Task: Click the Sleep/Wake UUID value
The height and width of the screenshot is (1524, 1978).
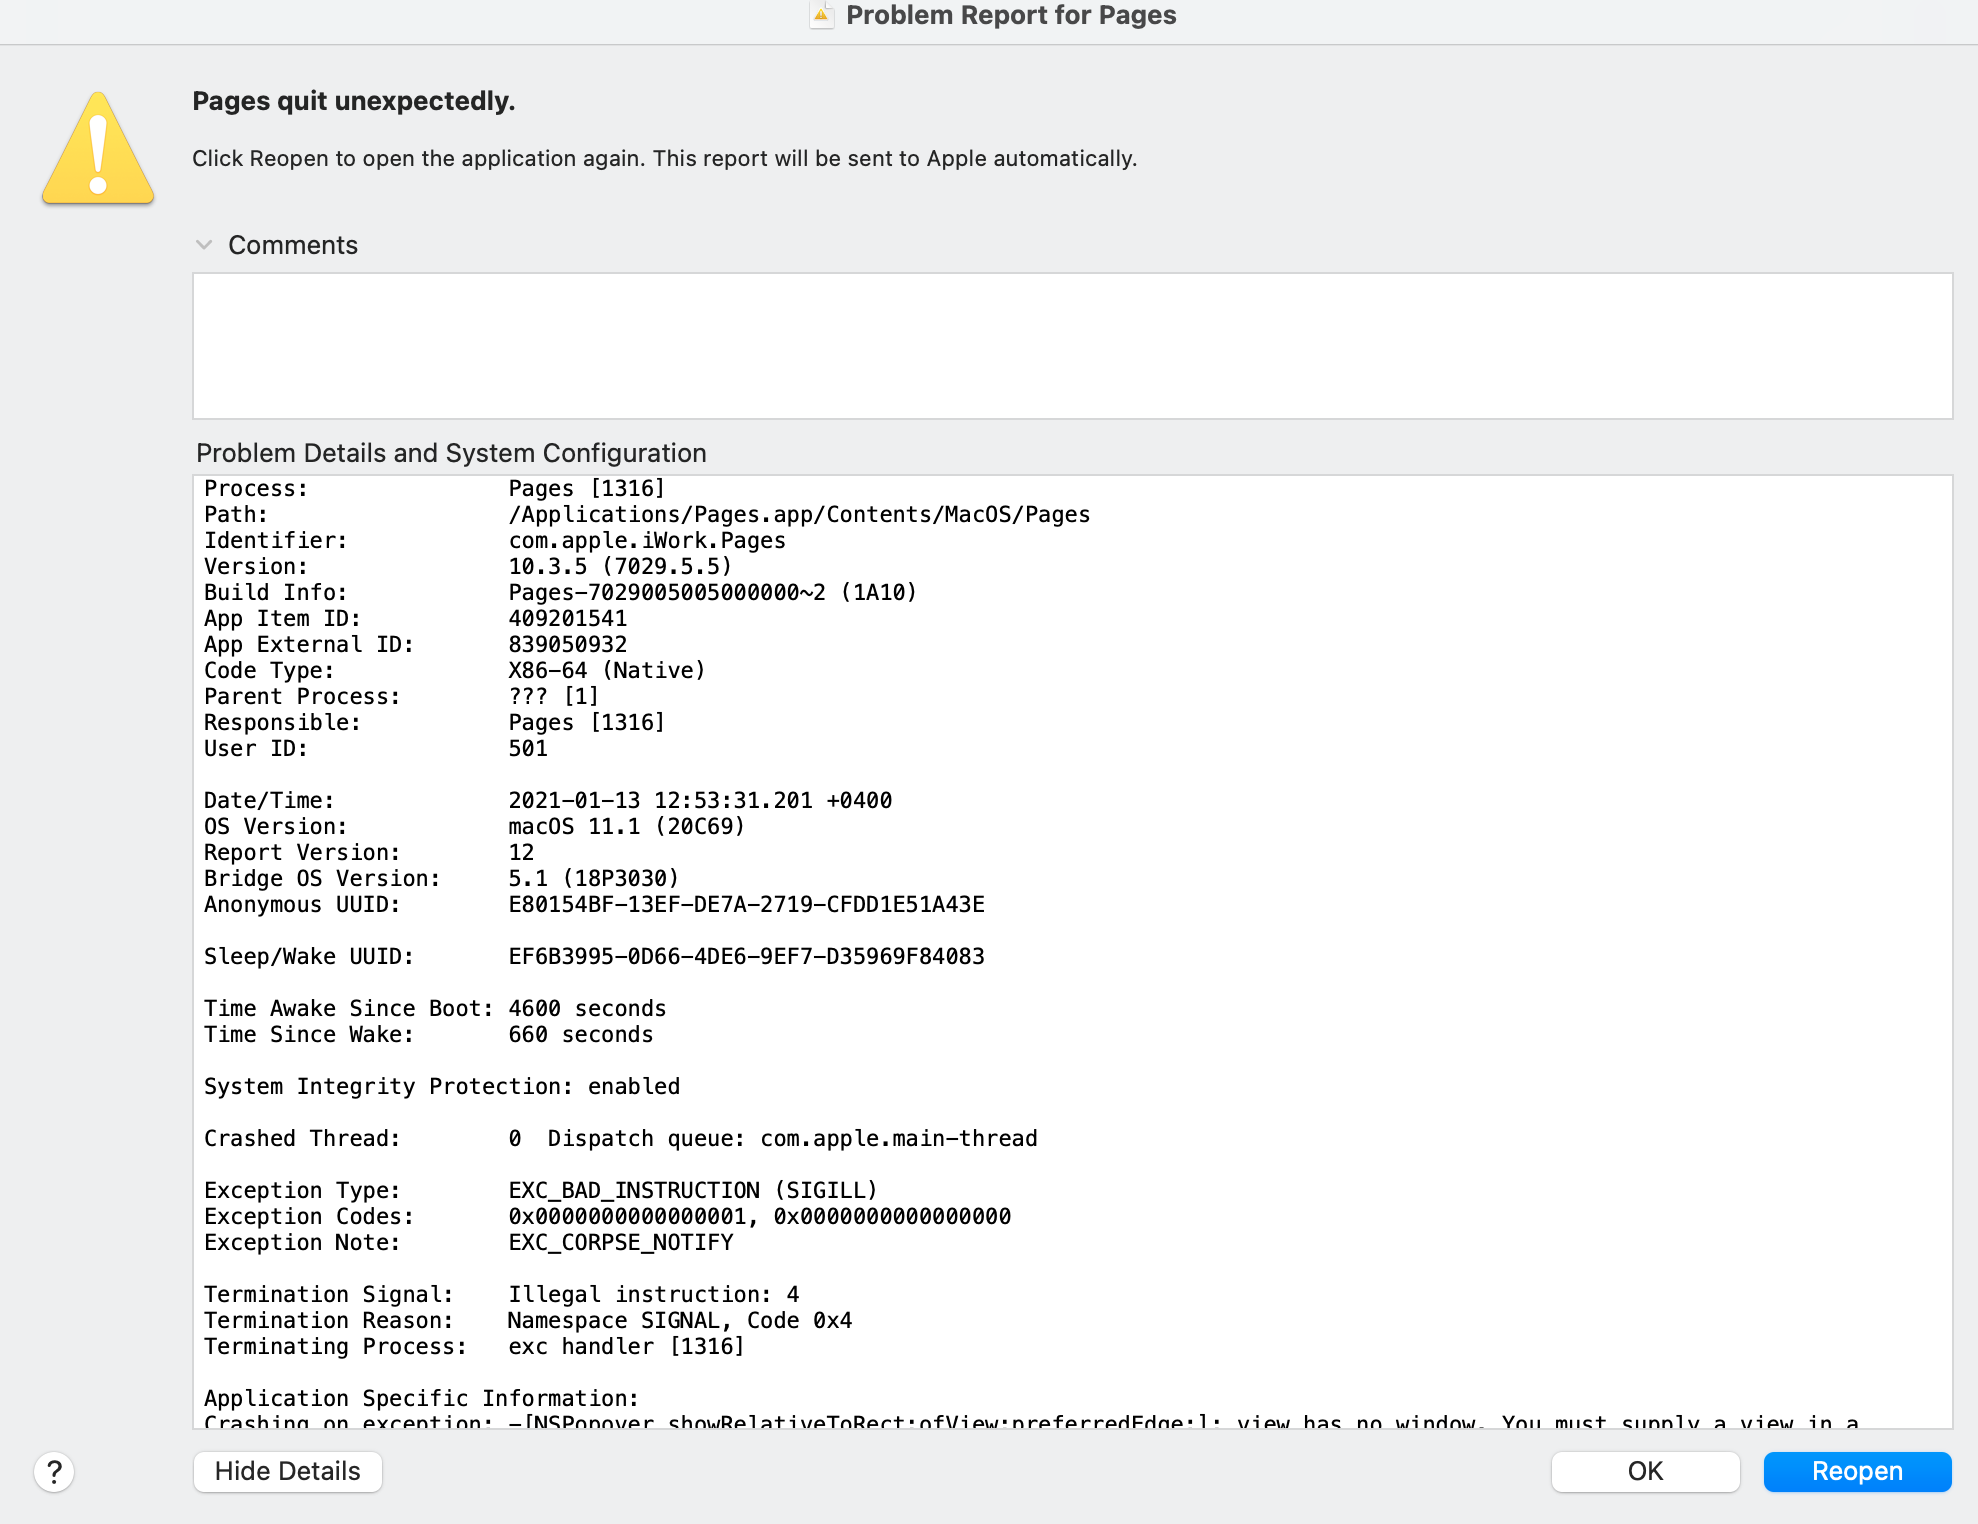Action: tap(746, 956)
